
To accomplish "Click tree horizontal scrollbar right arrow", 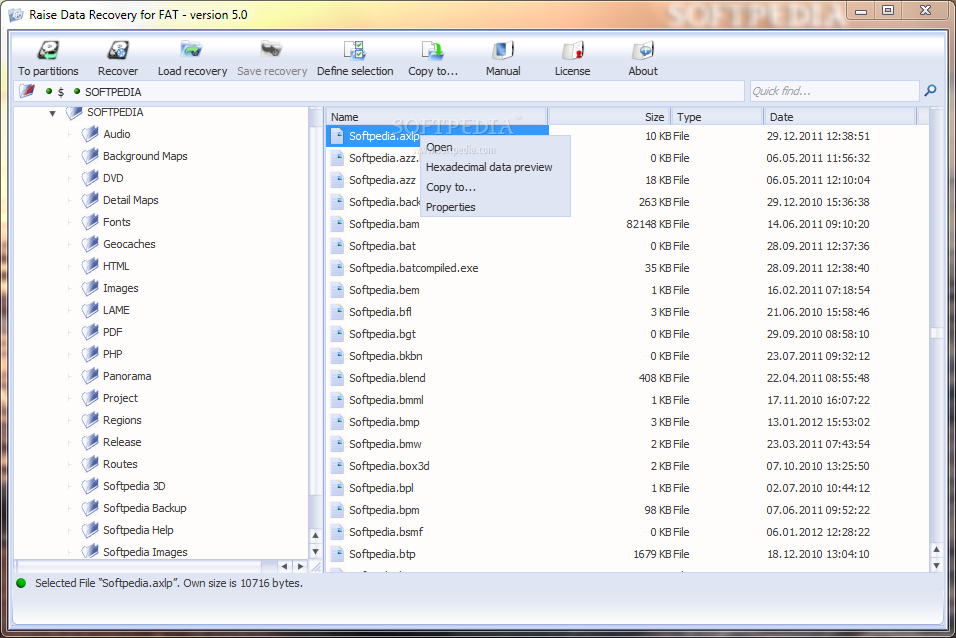I will click(300, 566).
